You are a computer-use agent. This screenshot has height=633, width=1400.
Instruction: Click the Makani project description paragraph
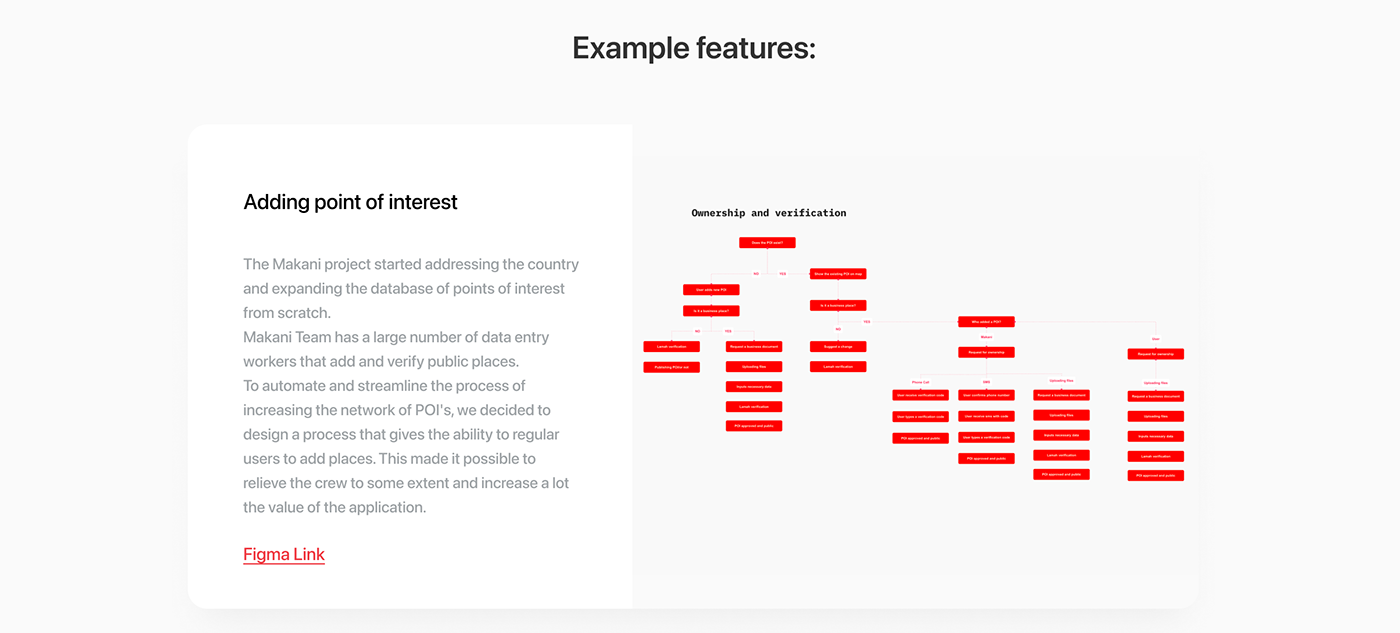[x=411, y=385]
